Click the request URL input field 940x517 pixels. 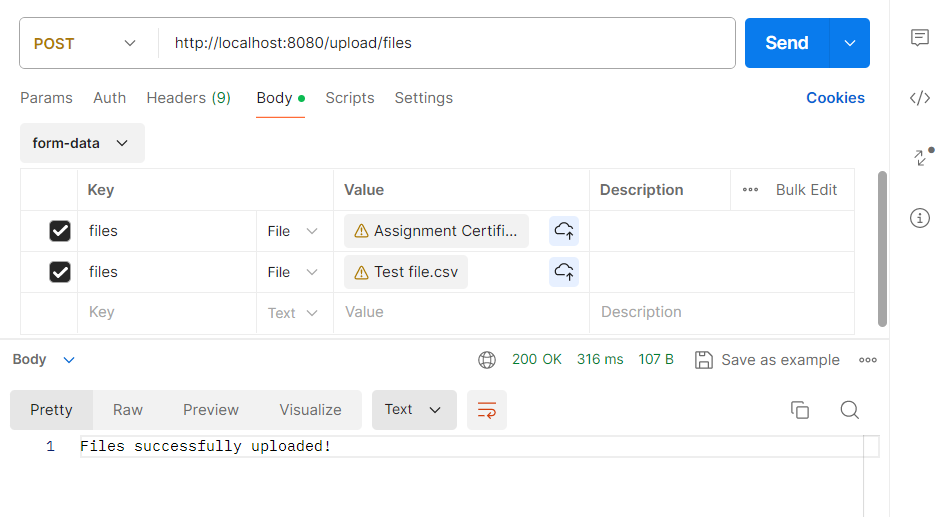pyautogui.click(x=450, y=43)
